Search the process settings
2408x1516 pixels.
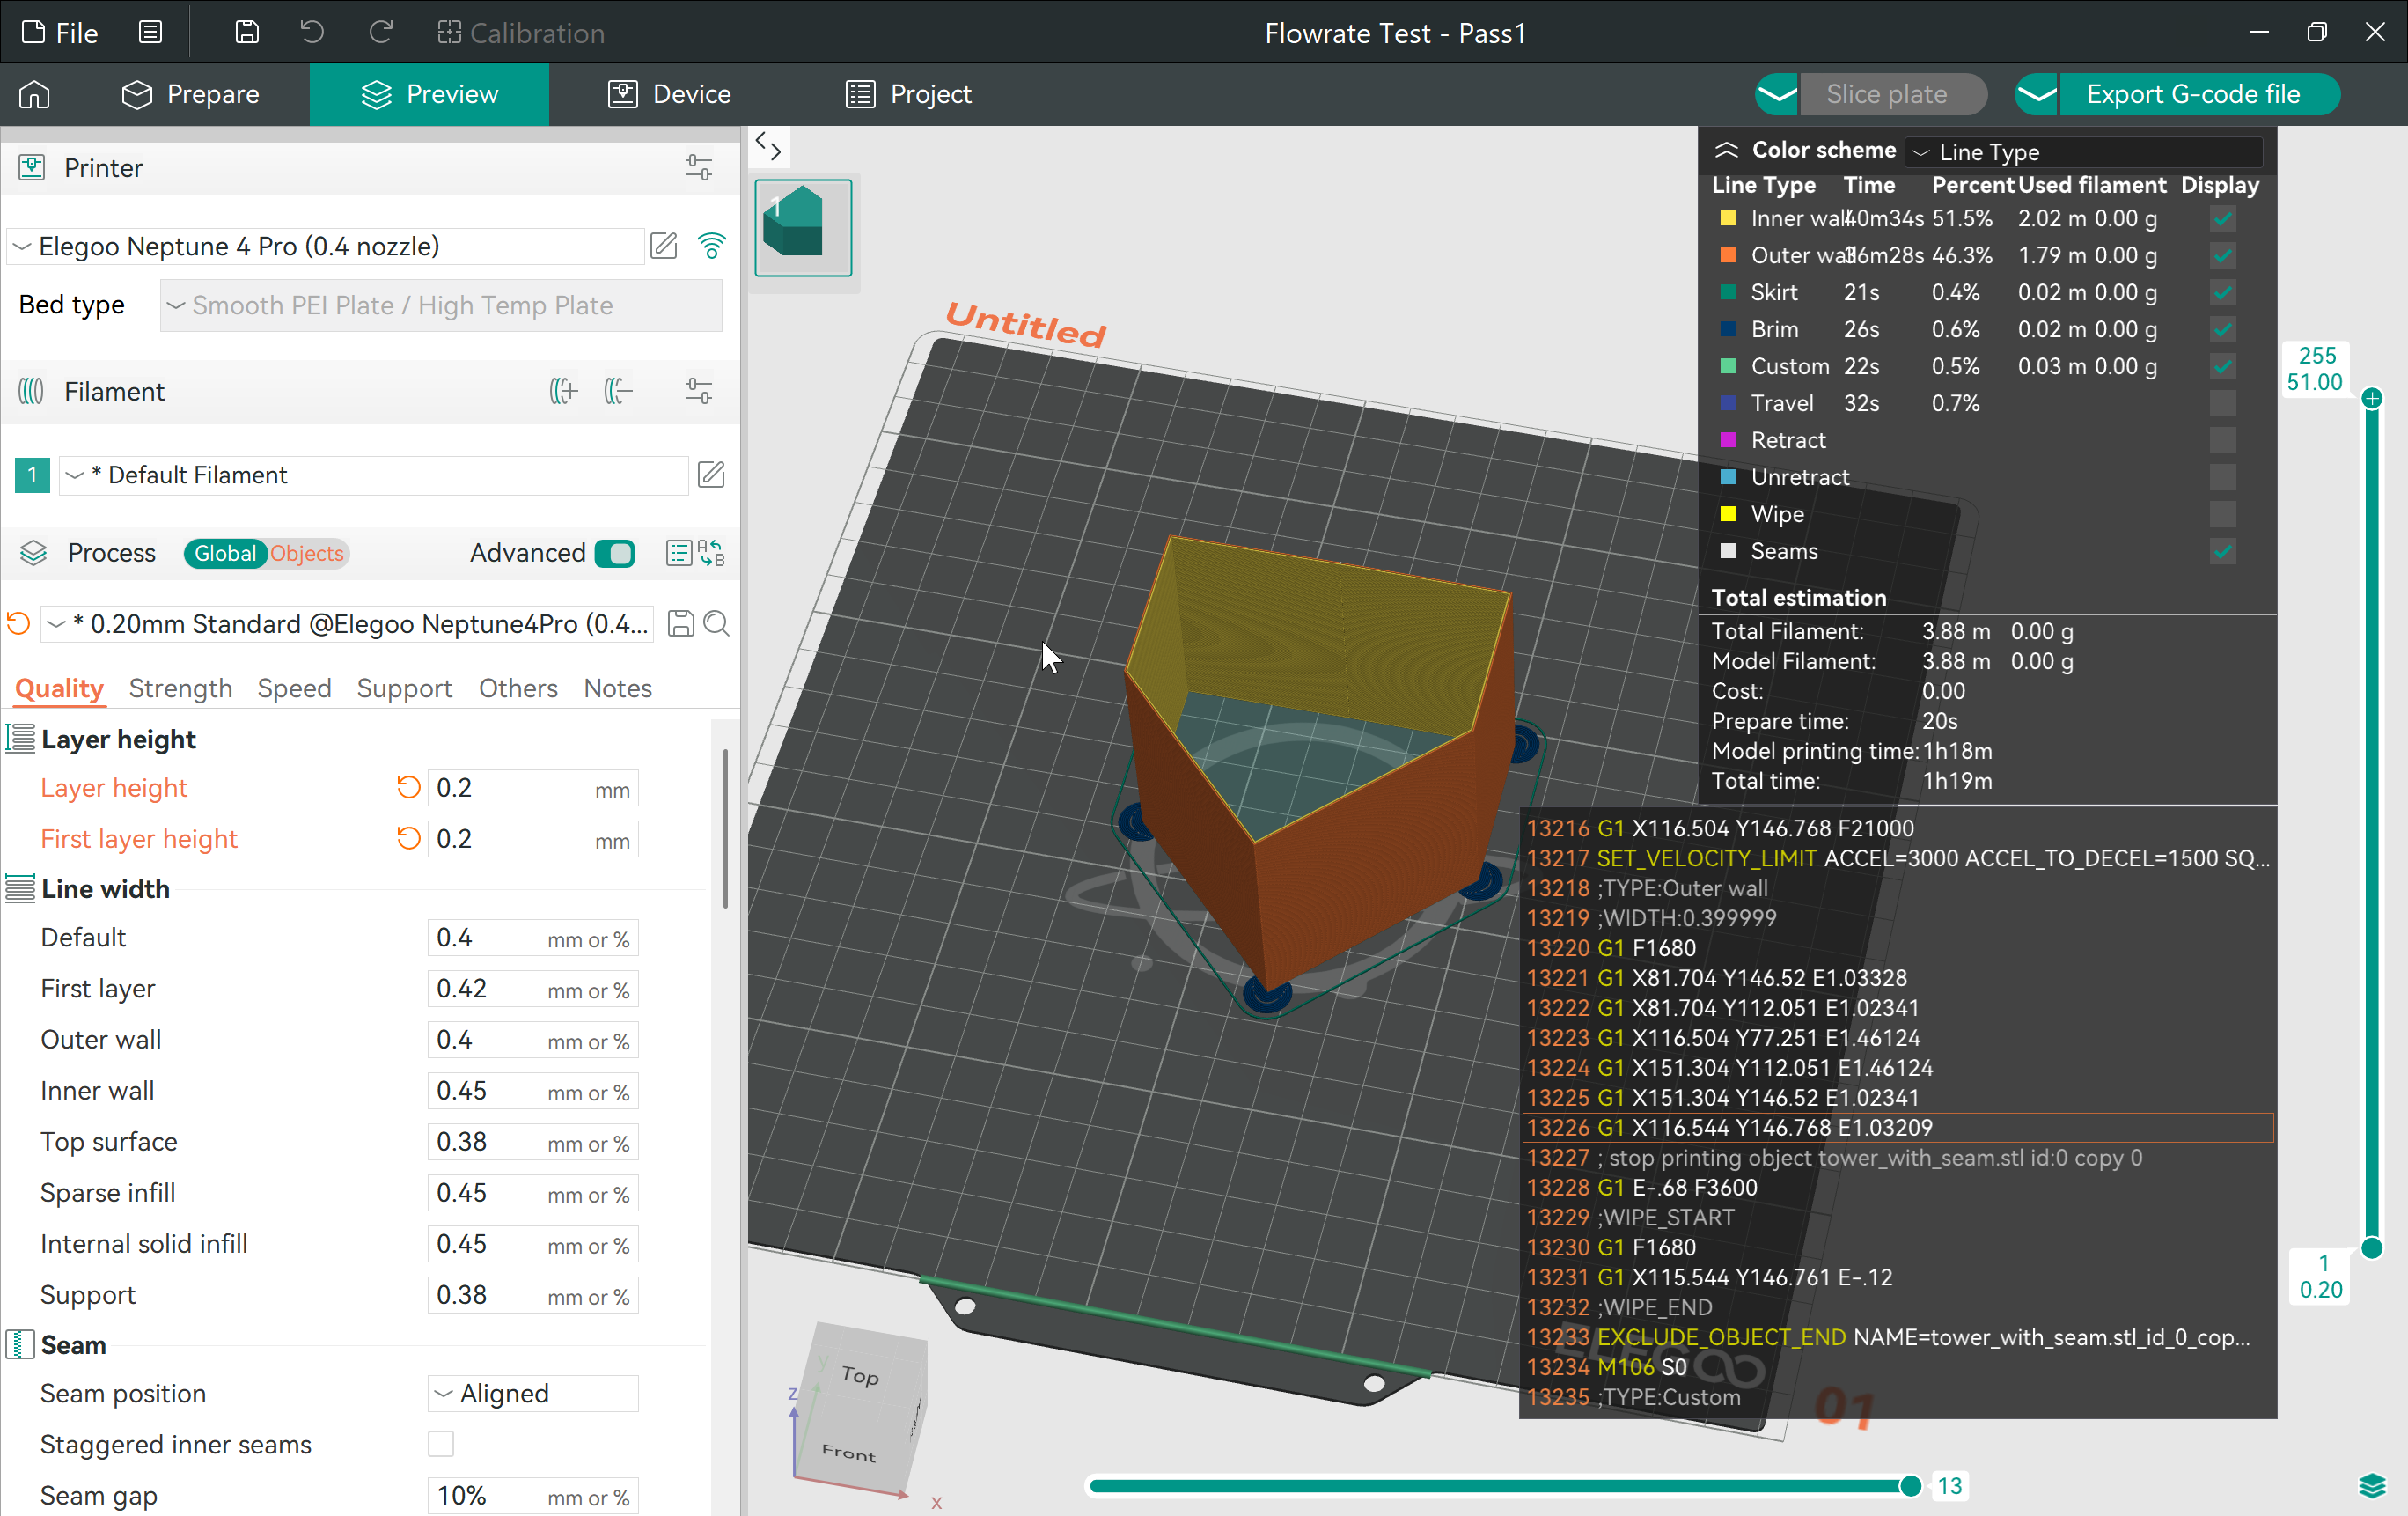tap(716, 624)
